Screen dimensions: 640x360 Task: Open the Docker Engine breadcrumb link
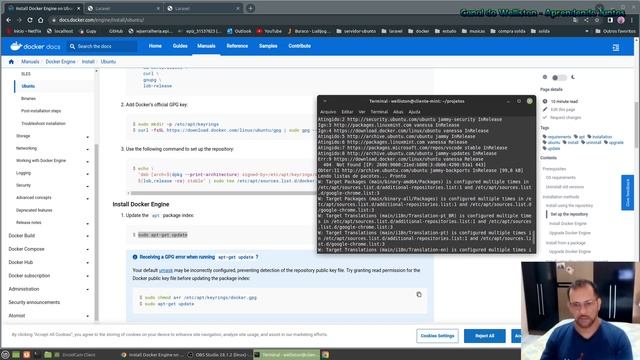[60, 62]
